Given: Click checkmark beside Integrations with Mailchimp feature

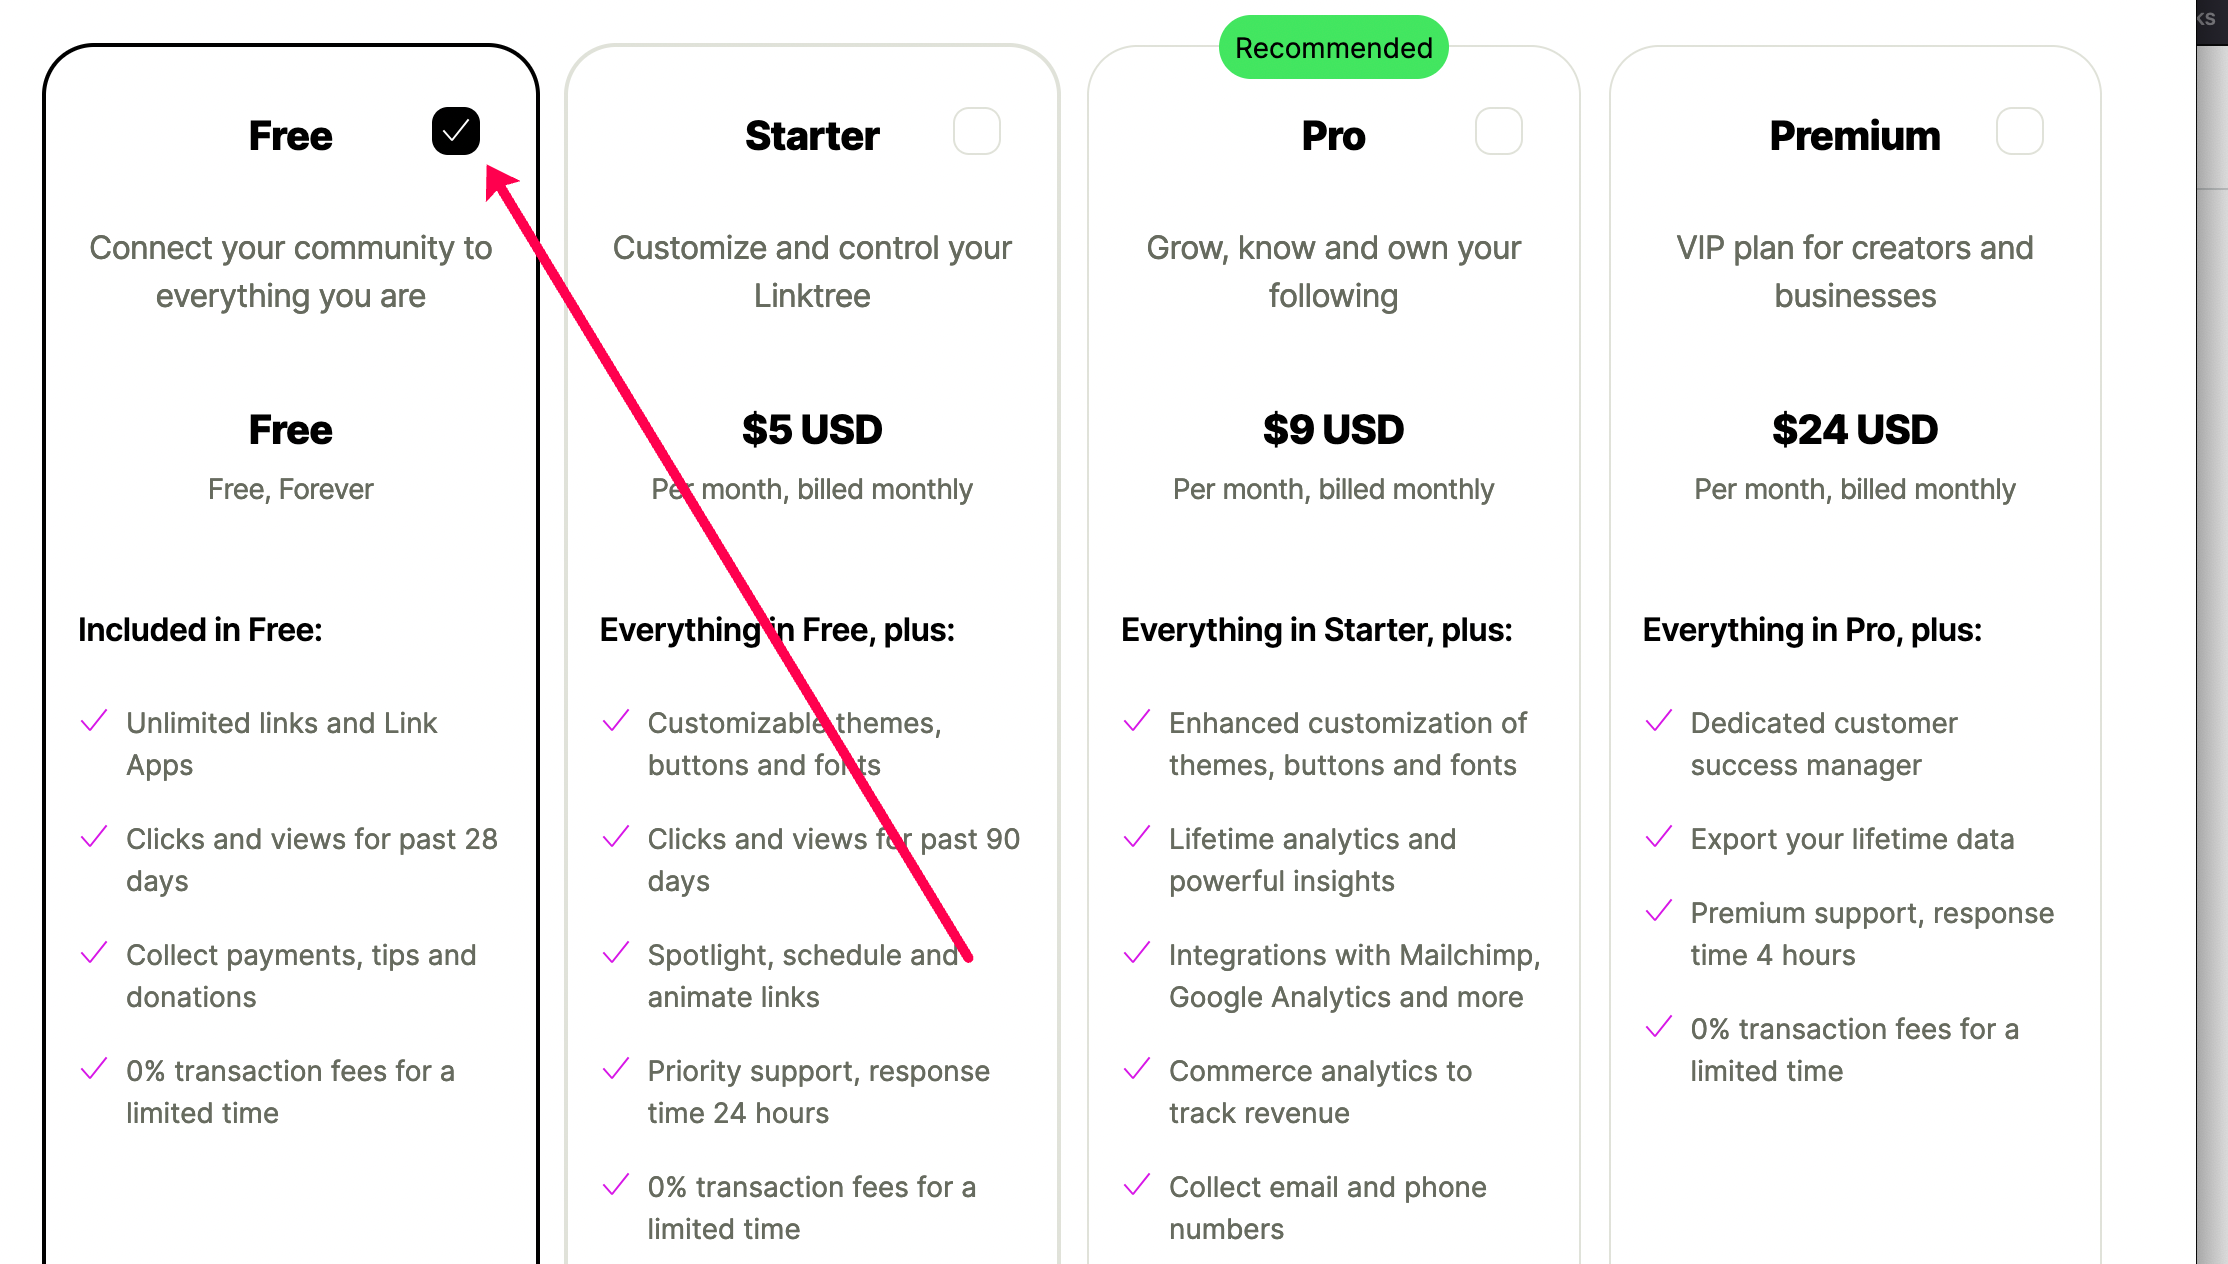Looking at the screenshot, I should [1137, 953].
